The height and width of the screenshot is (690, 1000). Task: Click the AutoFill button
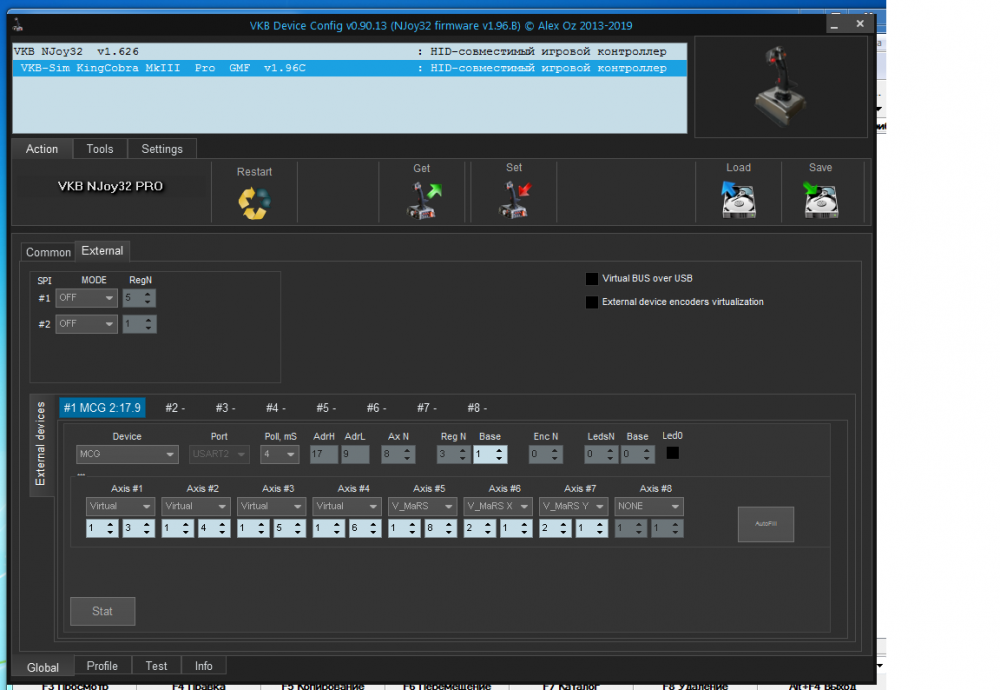point(765,524)
